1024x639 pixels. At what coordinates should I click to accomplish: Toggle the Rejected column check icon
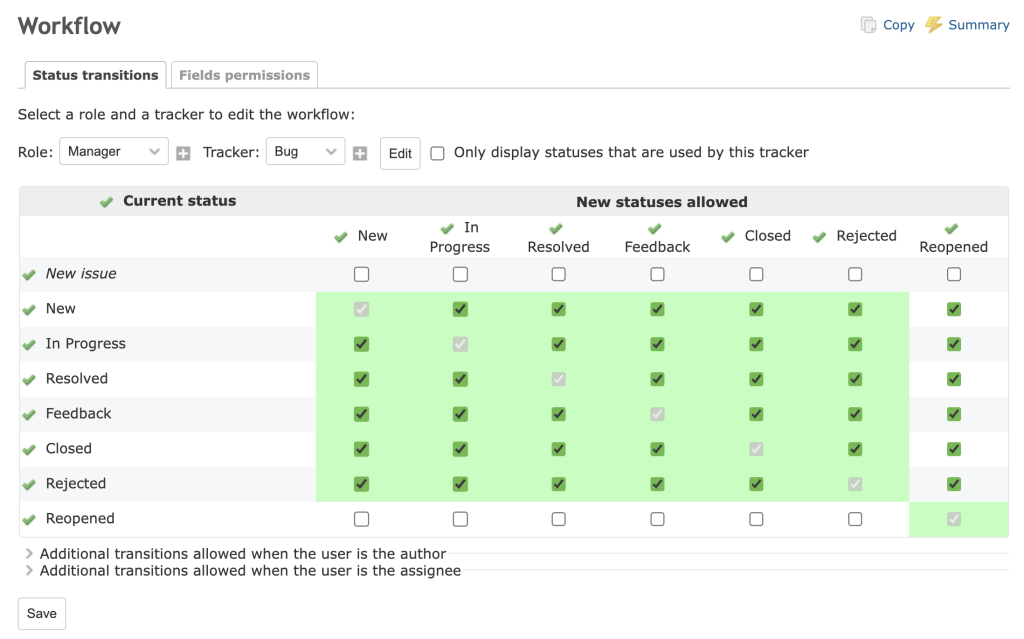[820, 236]
